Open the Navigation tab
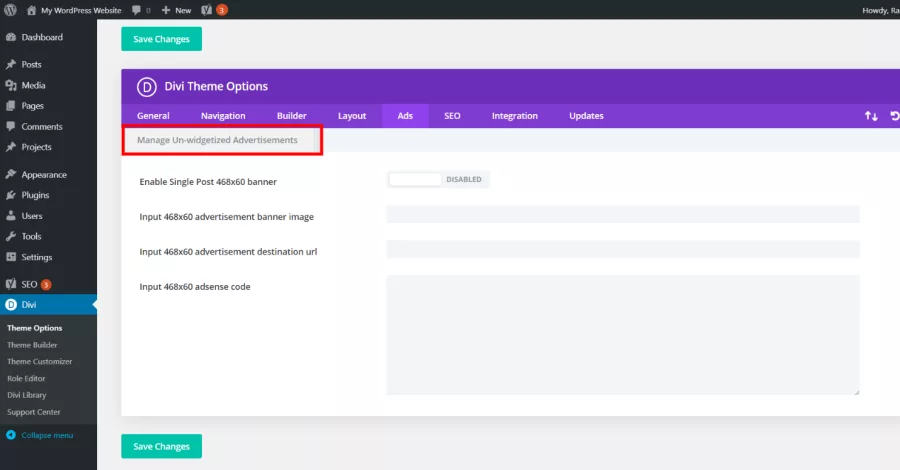 coord(223,116)
